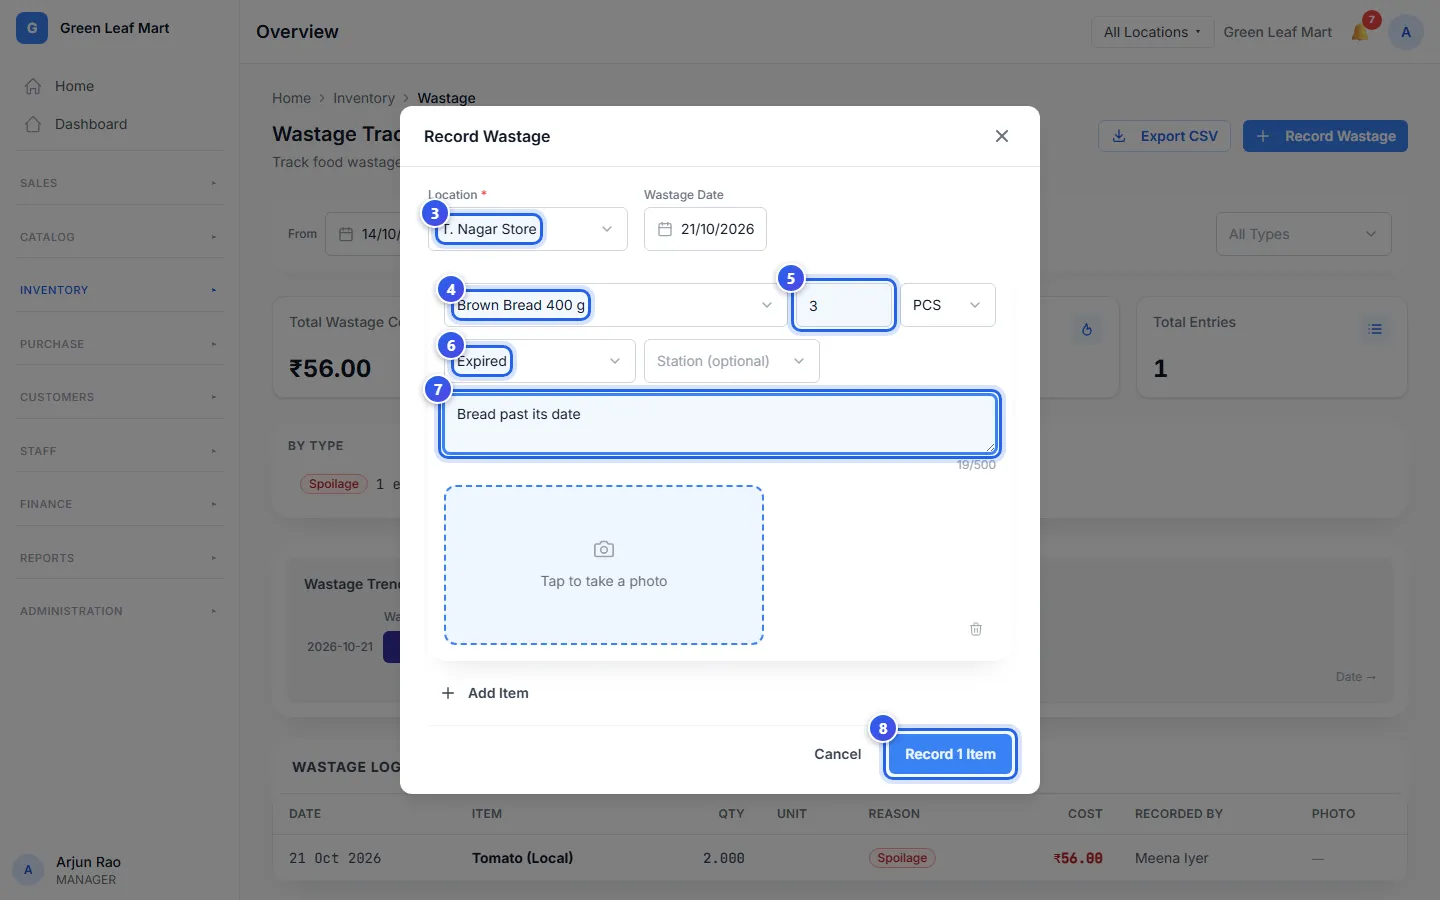
Task: Click the Total Entries list icon
Action: click(1375, 329)
